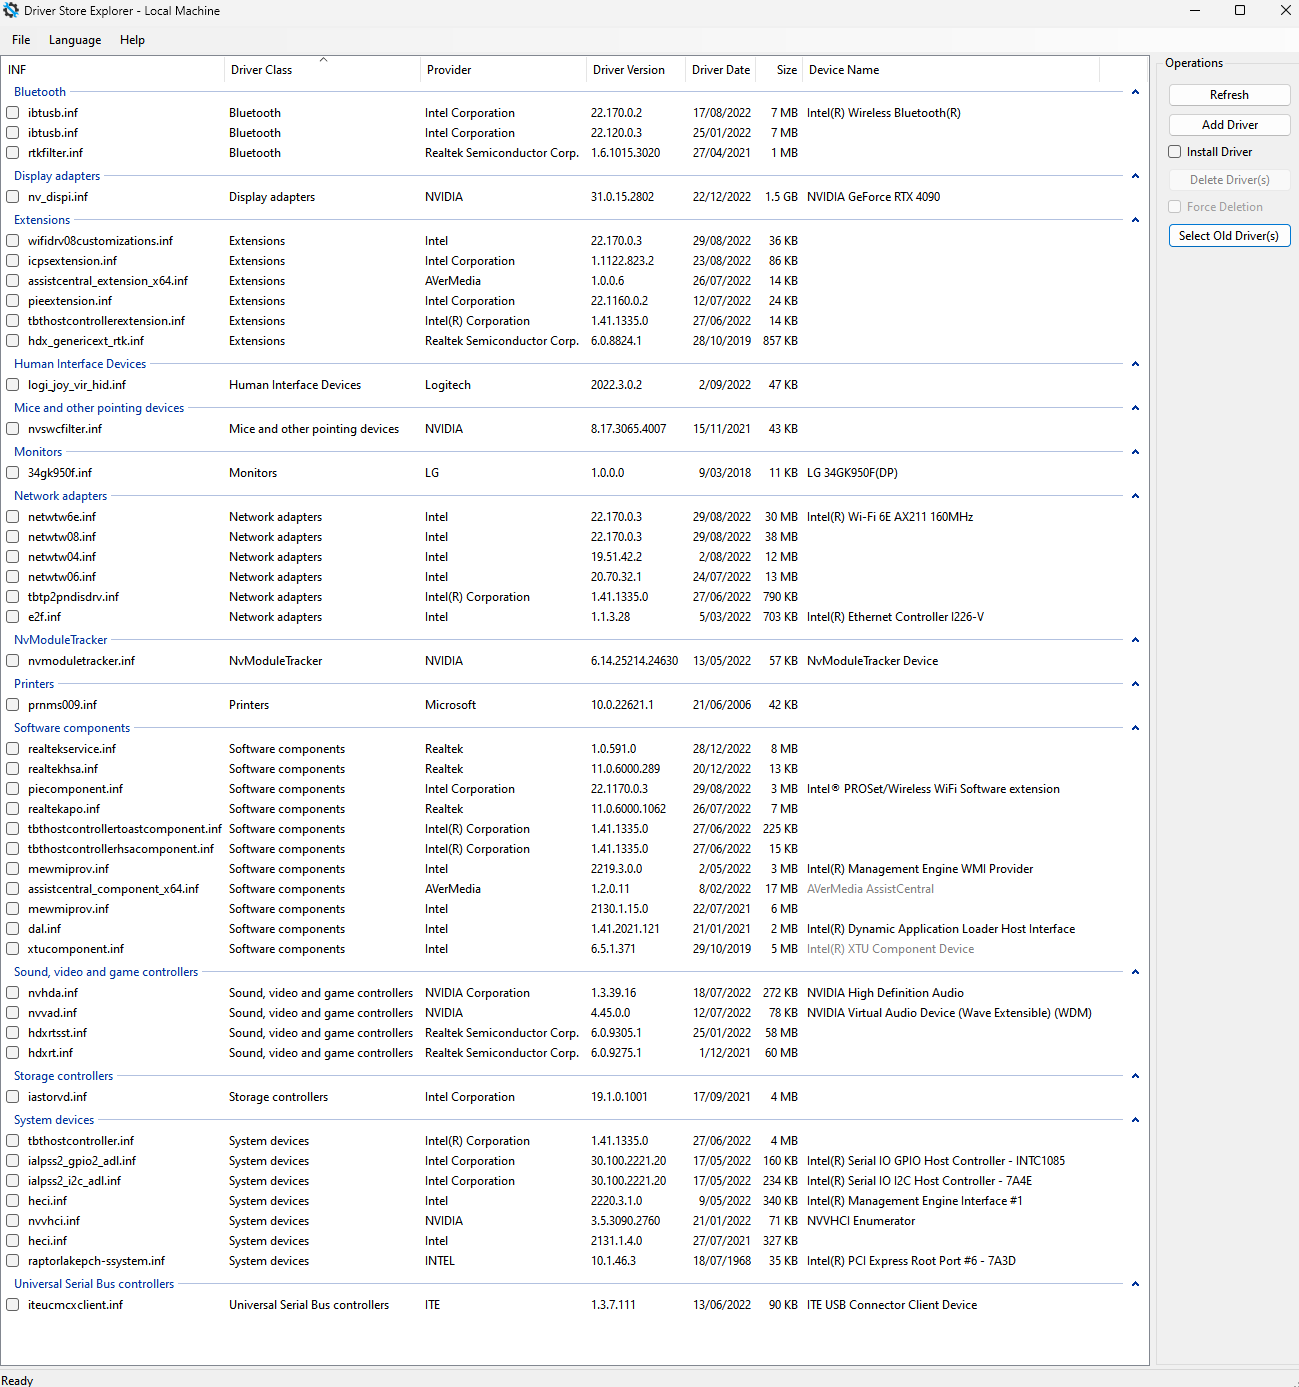Enable the Force Deletion checkbox
1299x1387 pixels.
pyautogui.click(x=1174, y=206)
